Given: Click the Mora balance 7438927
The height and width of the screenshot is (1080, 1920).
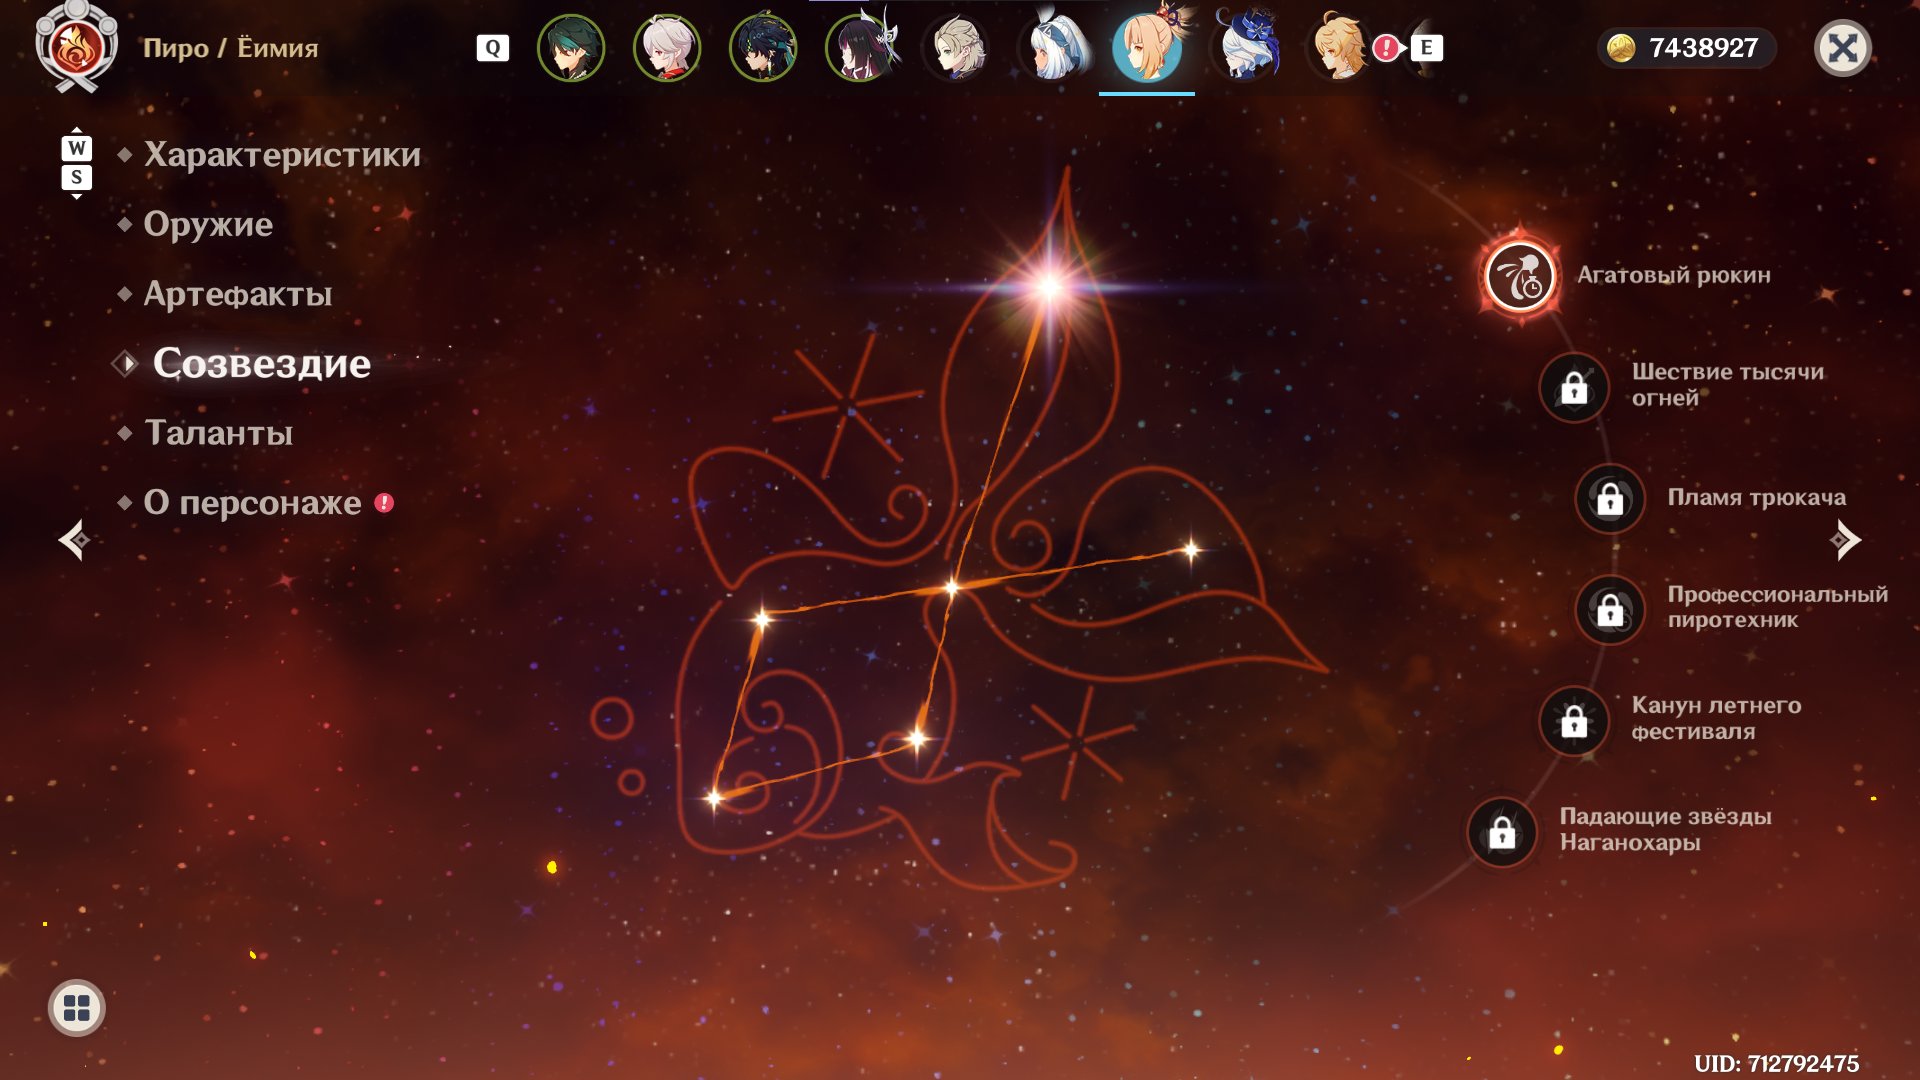Looking at the screenshot, I should [x=1703, y=48].
